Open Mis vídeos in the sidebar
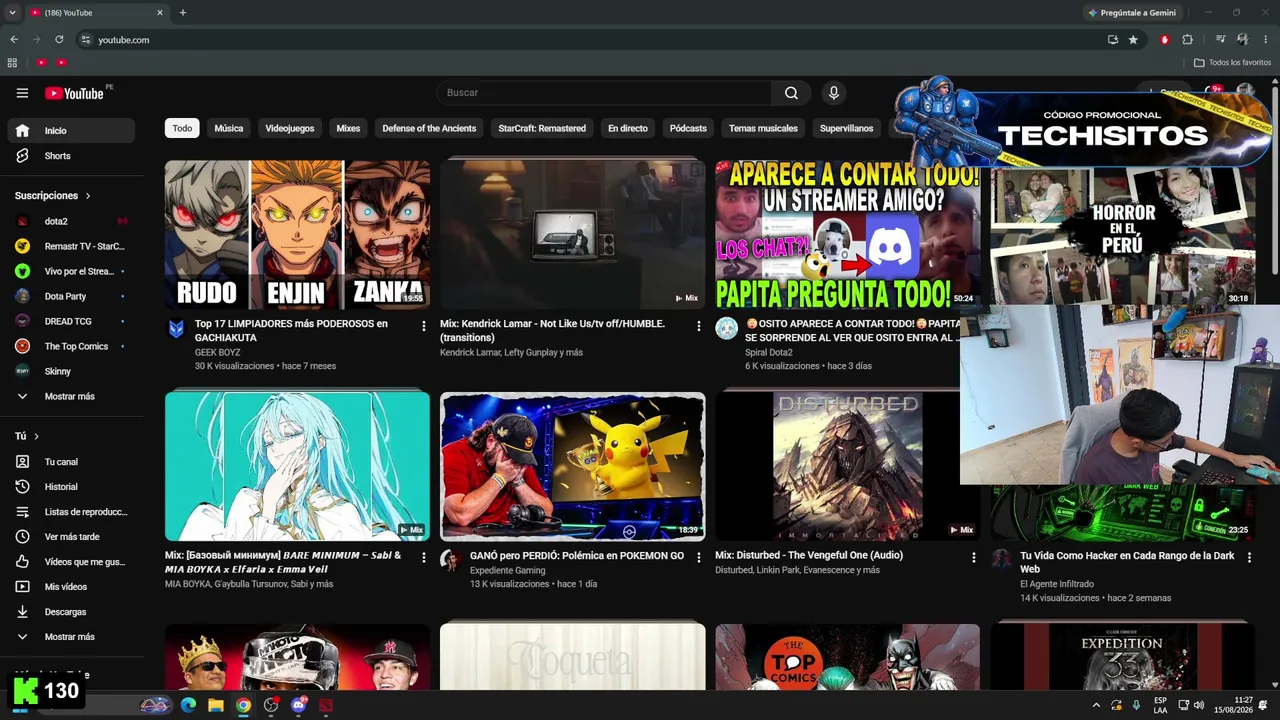 tap(71, 587)
